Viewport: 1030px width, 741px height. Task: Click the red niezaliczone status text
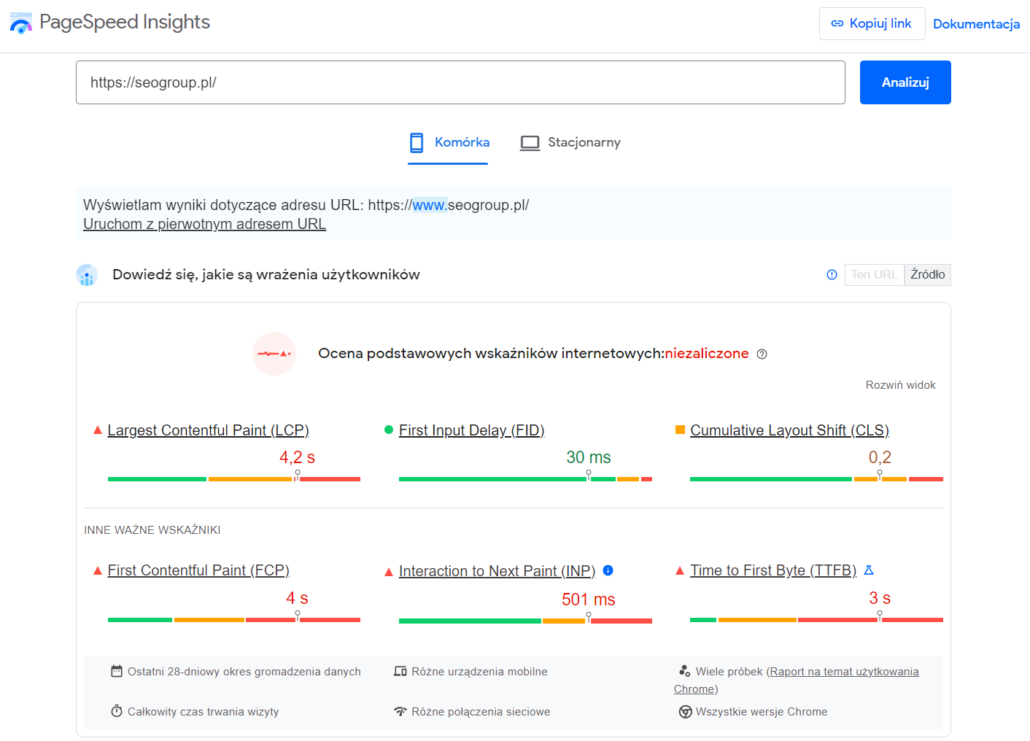tap(707, 353)
